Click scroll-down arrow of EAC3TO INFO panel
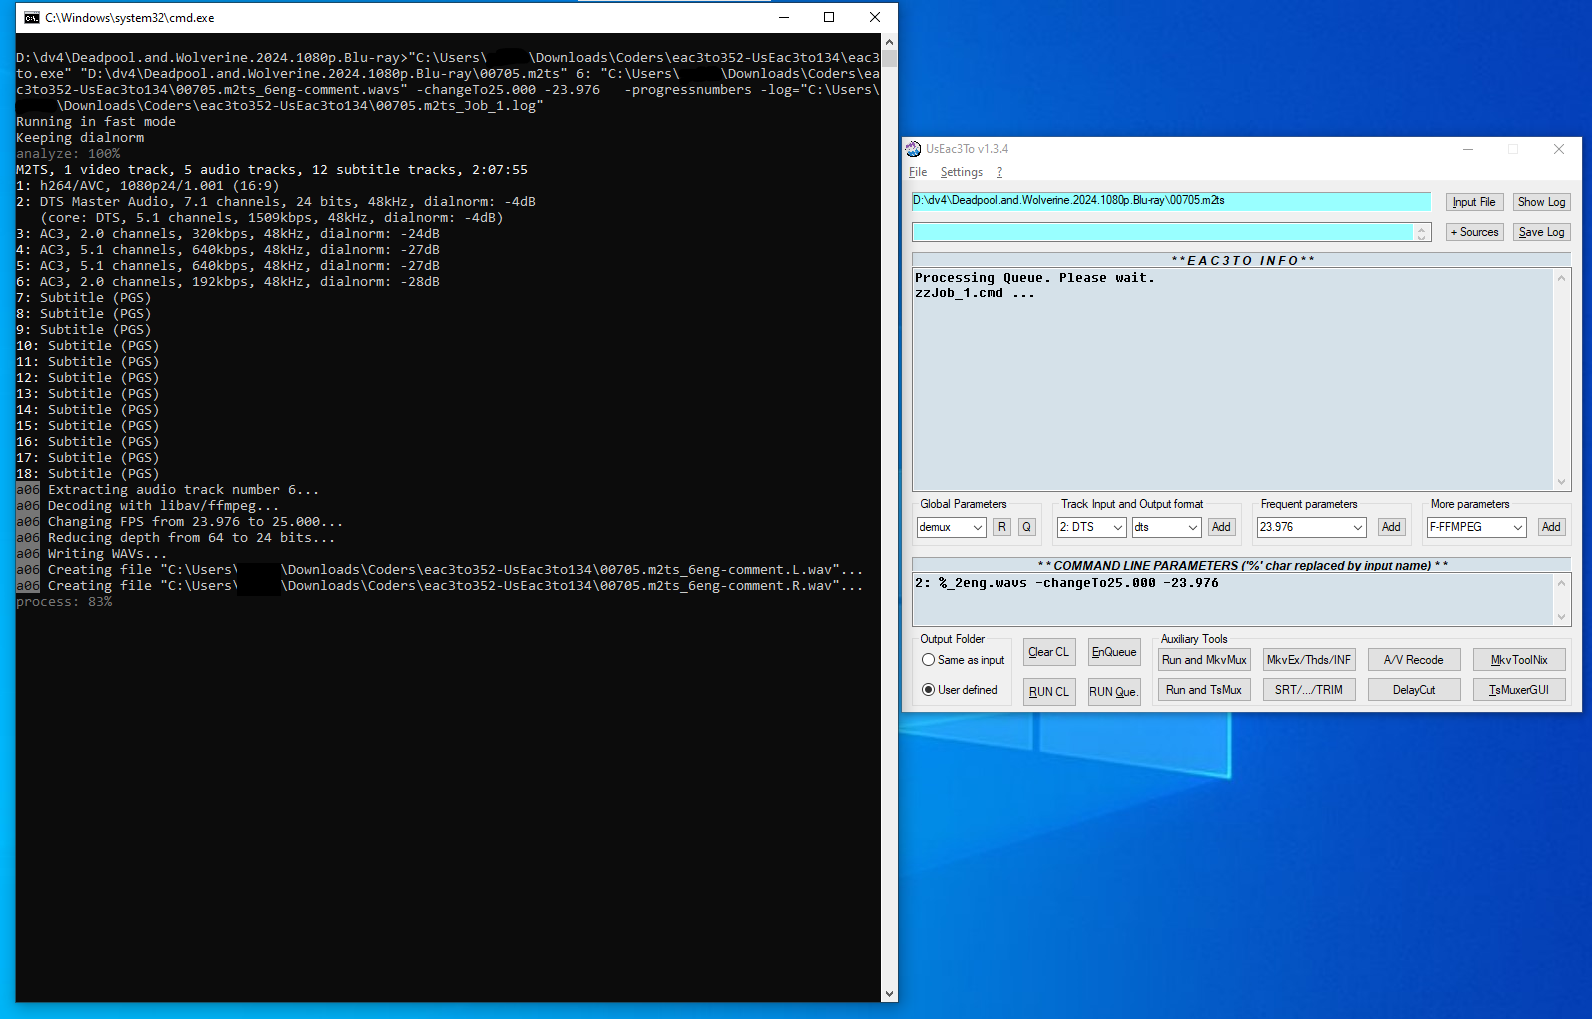 [1561, 482]
